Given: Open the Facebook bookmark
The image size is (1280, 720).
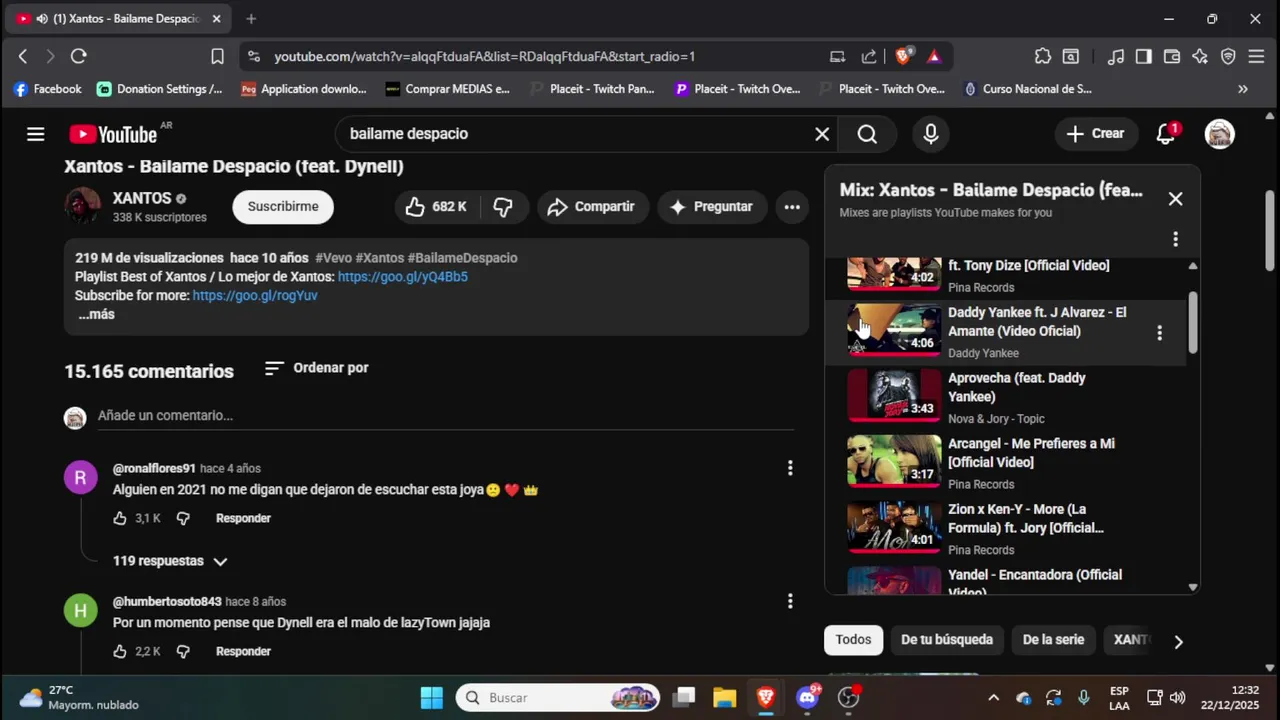Looking at the screenshot, I should pyautogui.click(x=47, y=89).
